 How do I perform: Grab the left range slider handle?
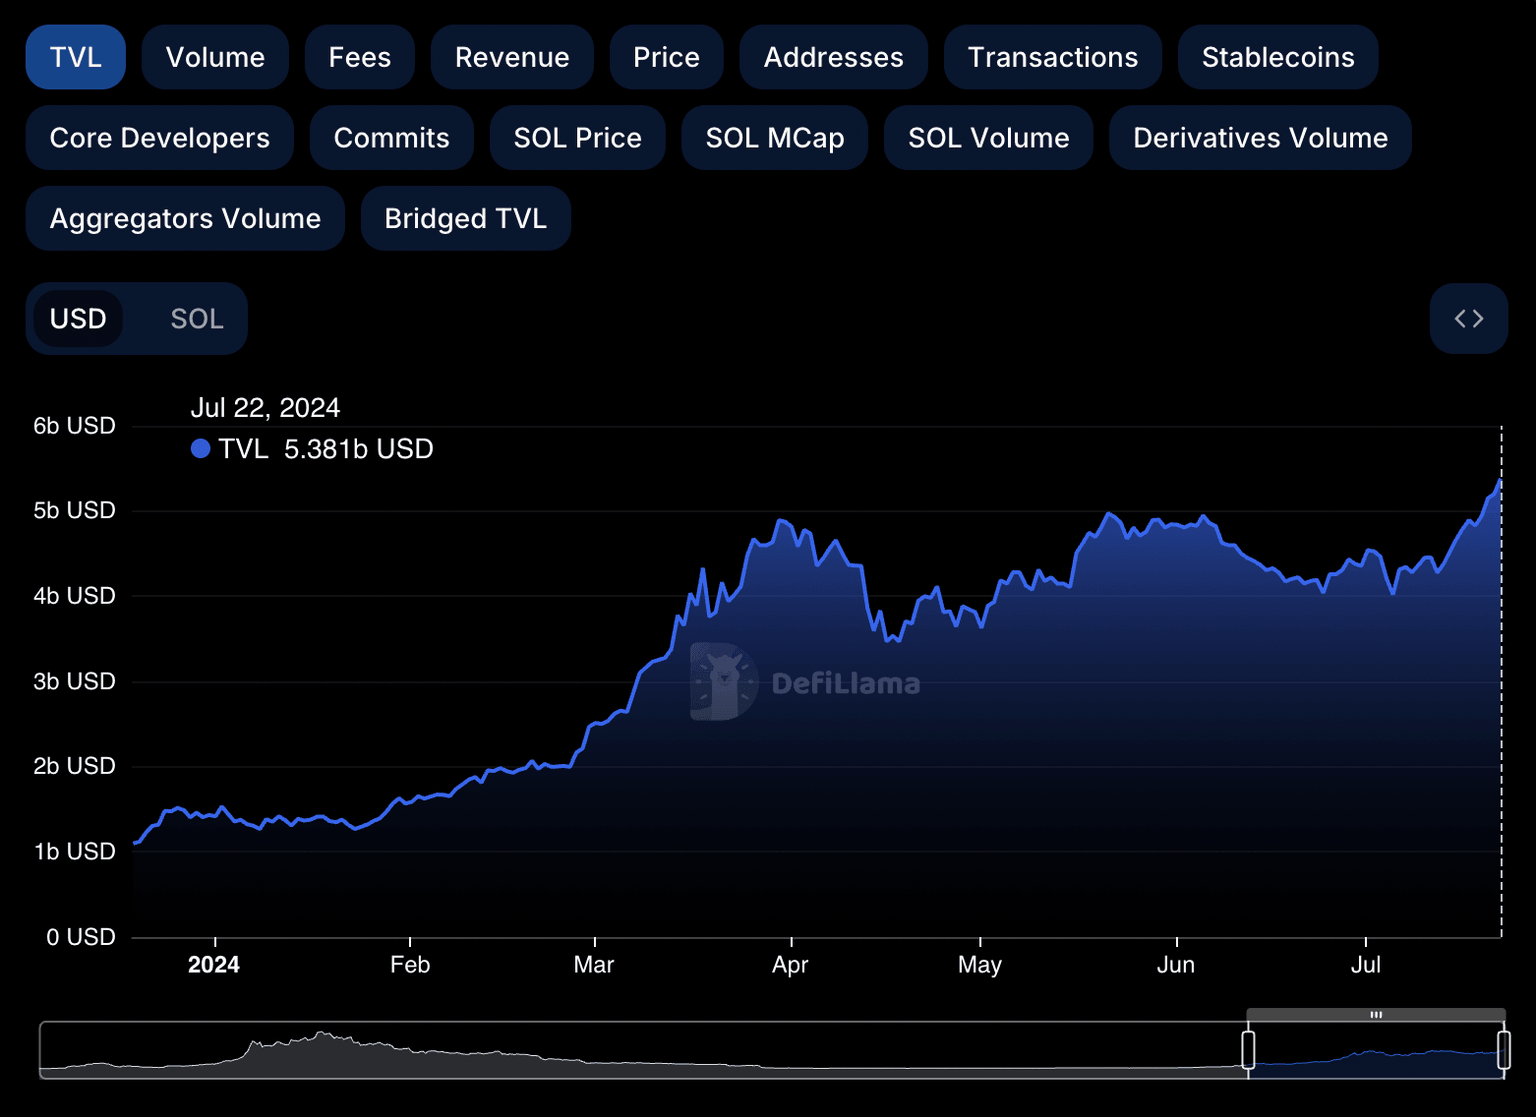point(1248,1050)
